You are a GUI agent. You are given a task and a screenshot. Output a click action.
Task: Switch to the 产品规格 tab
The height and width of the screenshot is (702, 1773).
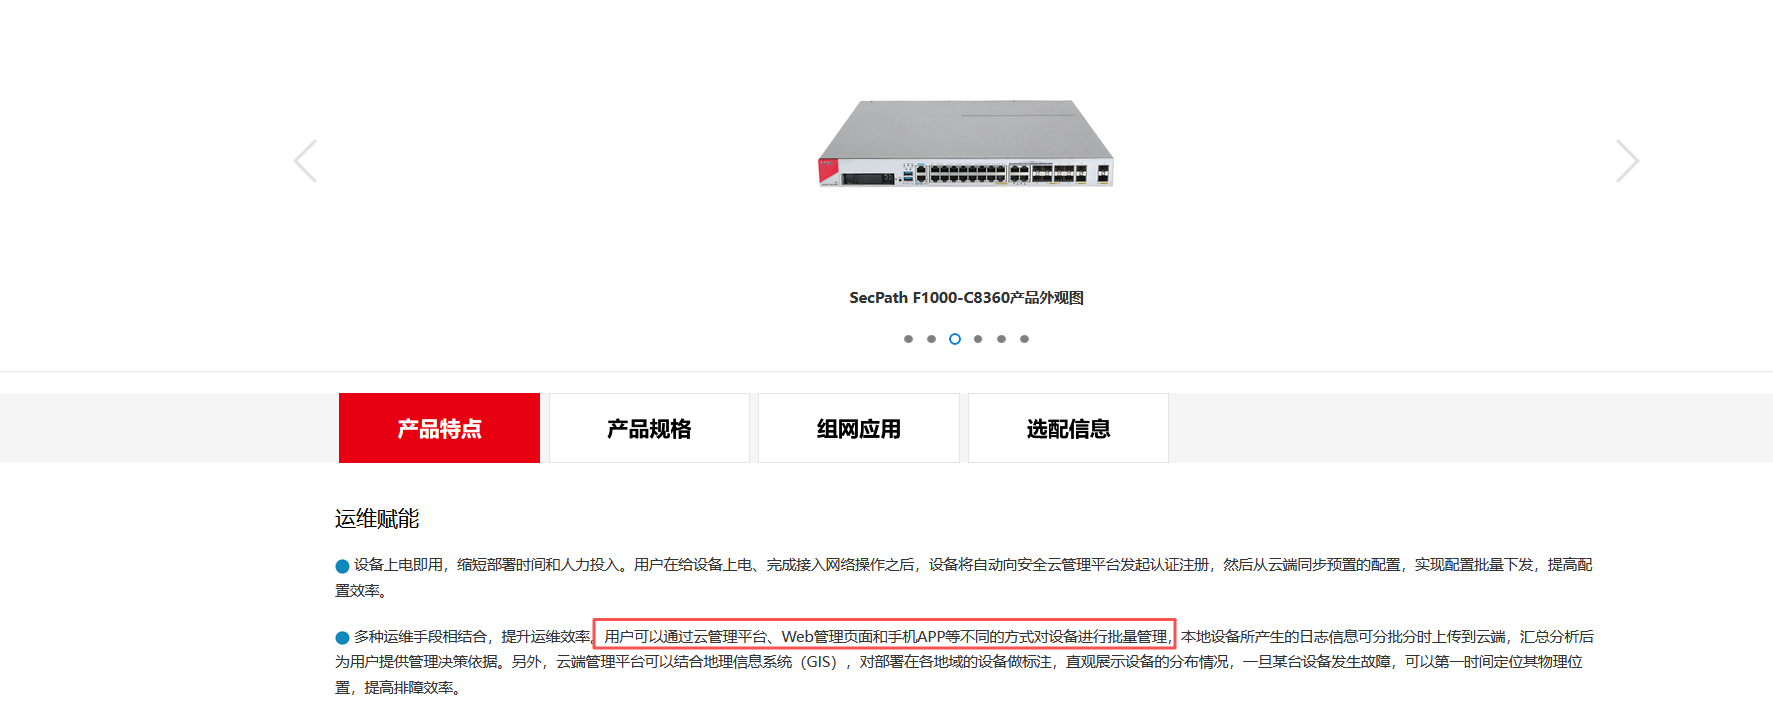pyautogui.click(x=649, y=428)
